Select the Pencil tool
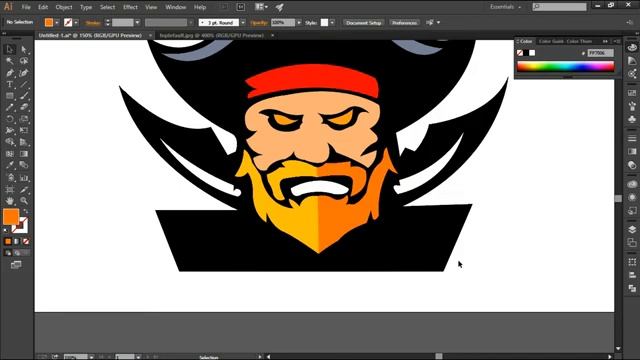640x360 pixels. click(10, 107)
